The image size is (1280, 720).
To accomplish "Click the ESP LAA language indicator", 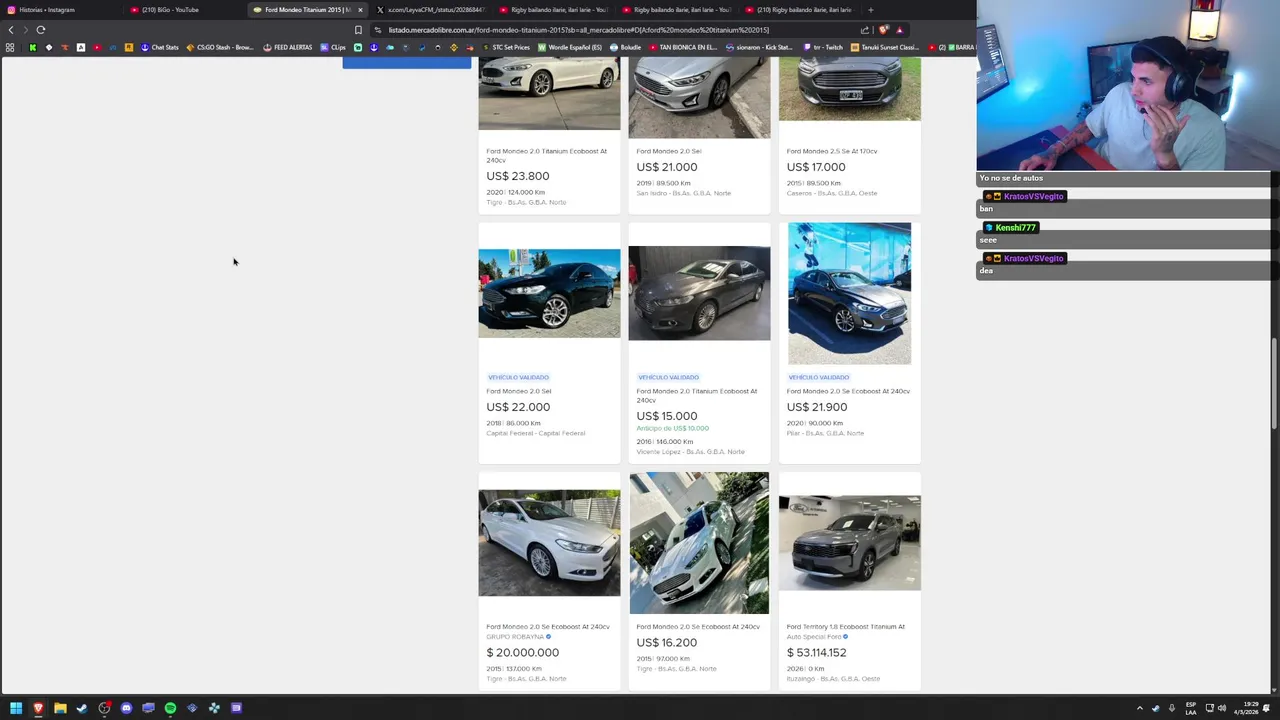I will pyautogui.click(x=1191, y=708).
